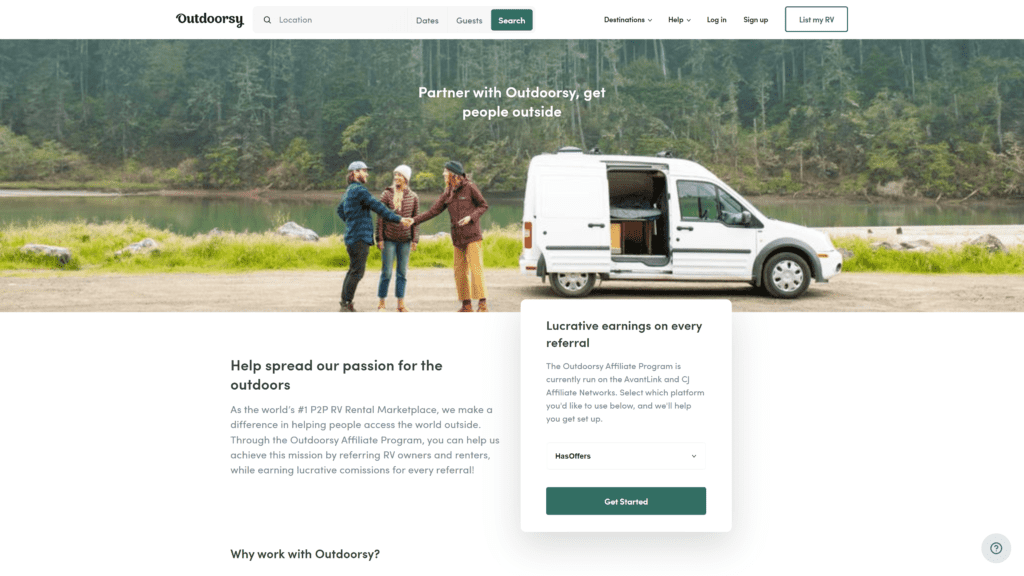Click the arrow in the HasOffers selector
Image resolution: width=1024 pixels, height=576 pixels.
(694, 456)
